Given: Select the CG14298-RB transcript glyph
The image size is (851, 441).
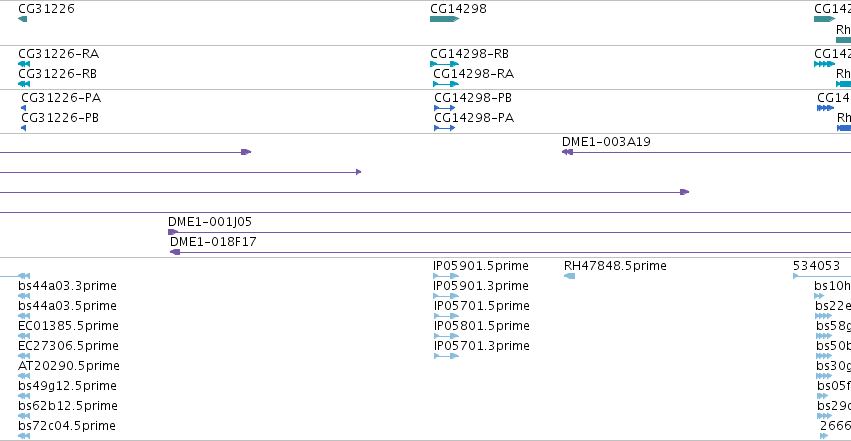Looking at the screenshot, I should [444, 64].
